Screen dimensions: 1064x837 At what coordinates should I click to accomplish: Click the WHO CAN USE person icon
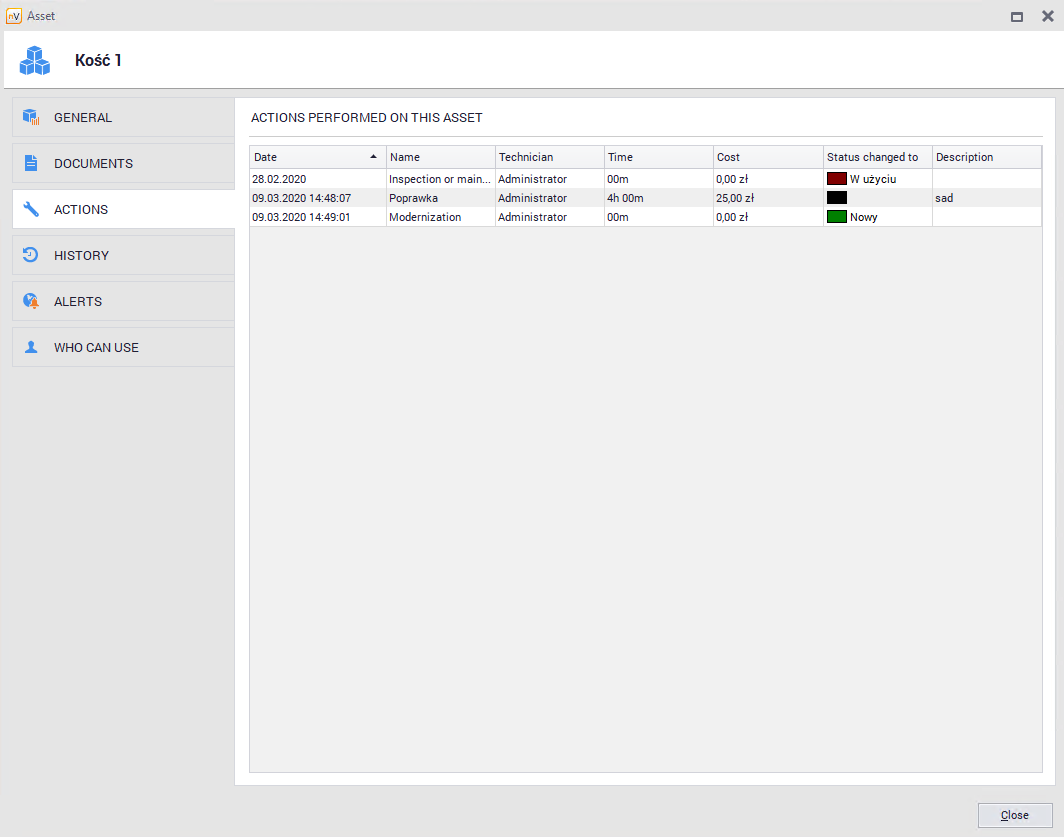pos(31,347)
